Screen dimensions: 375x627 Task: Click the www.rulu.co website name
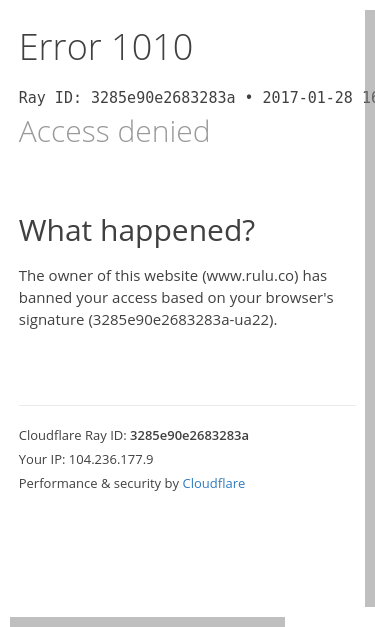[x=250, y=276]
